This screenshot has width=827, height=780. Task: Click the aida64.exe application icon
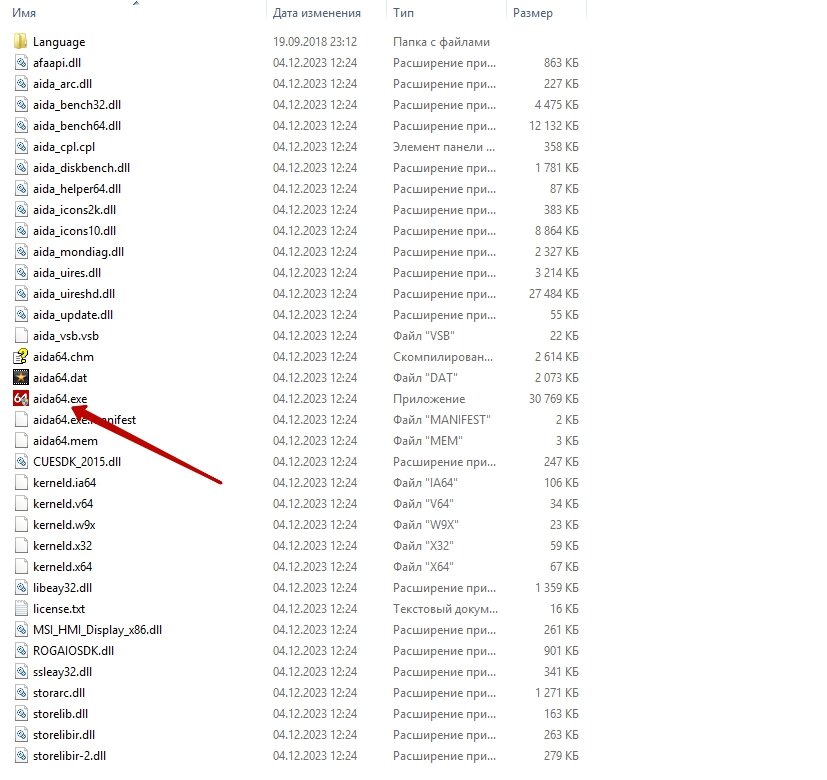click(21, 399)
